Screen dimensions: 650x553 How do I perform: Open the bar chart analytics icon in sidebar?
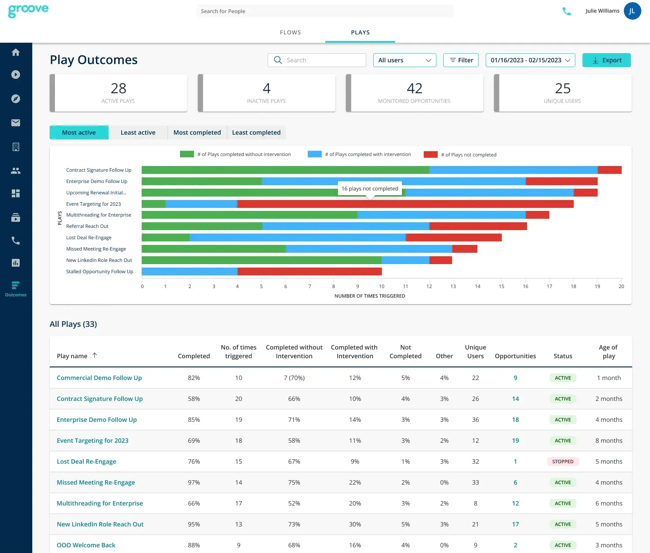tap(16, 263)
